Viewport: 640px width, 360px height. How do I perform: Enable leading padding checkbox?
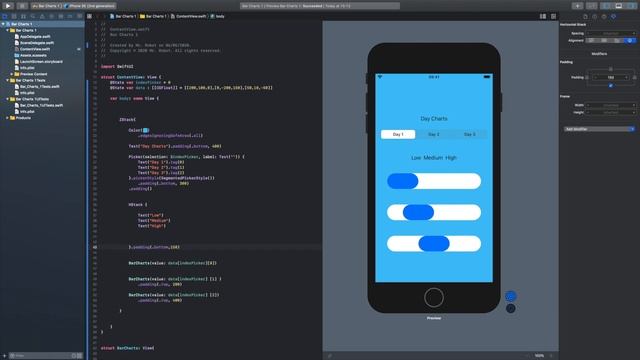tap(587, 77)
